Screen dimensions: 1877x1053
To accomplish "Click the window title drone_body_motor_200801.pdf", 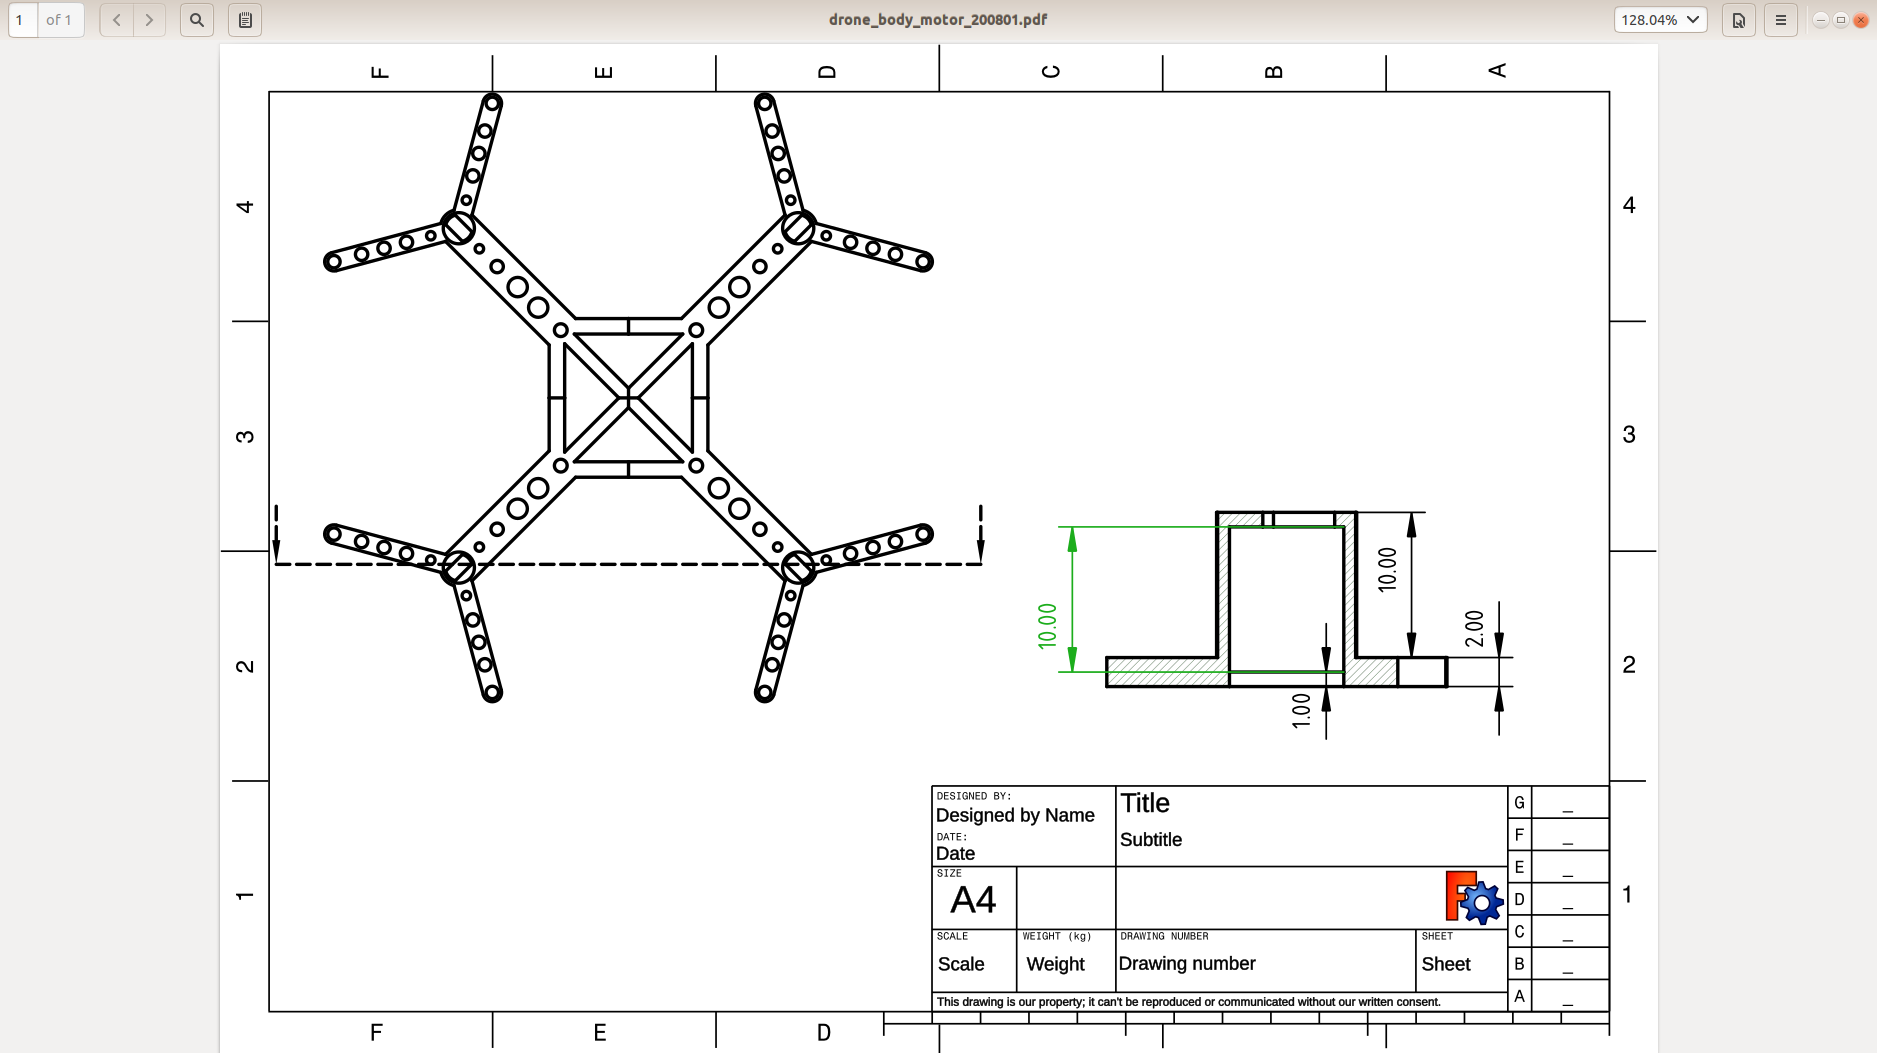I will point(938,19).
